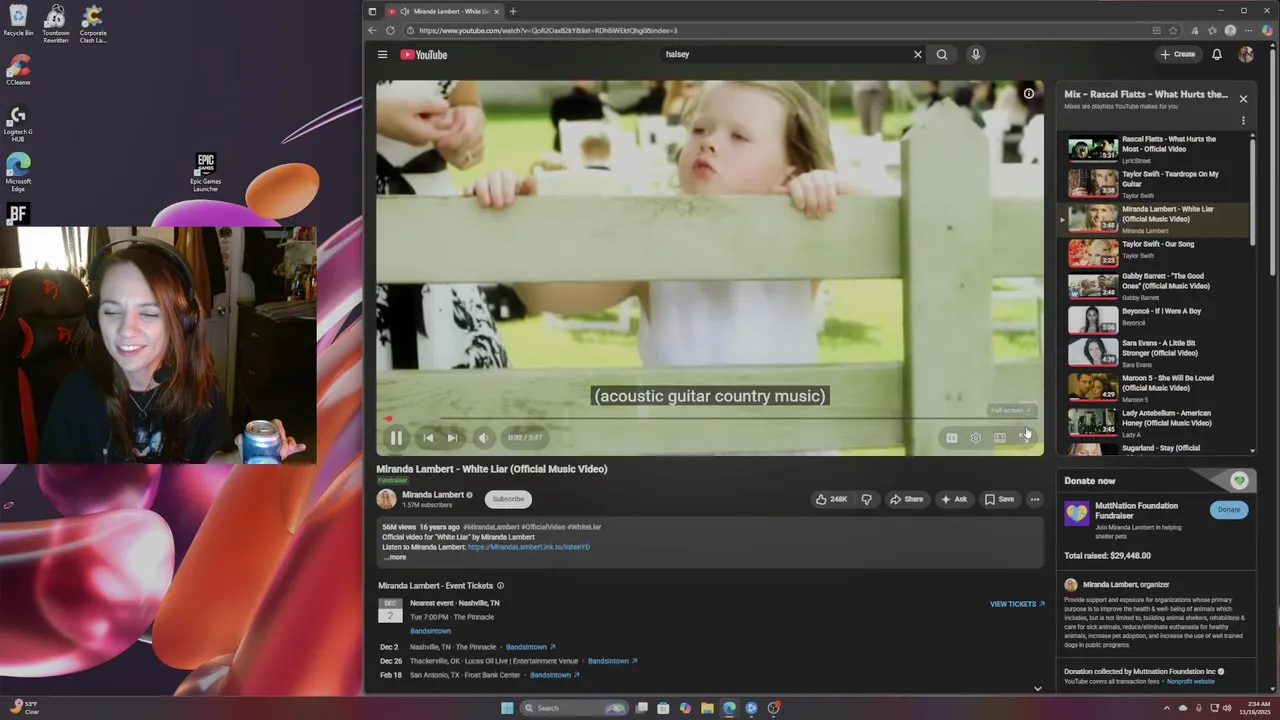
Task: Click the YouTube Create button
Action: point(1178,55)
